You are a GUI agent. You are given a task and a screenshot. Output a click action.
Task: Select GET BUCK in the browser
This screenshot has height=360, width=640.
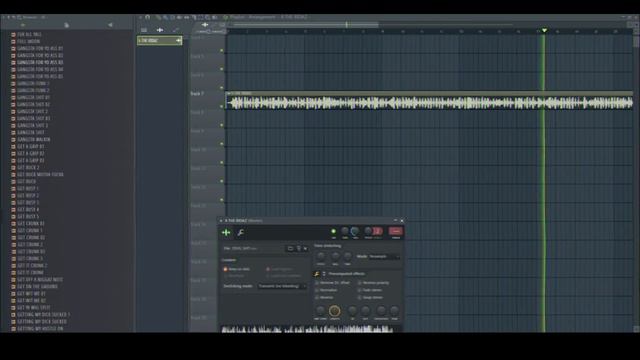(x=27, y=182)
